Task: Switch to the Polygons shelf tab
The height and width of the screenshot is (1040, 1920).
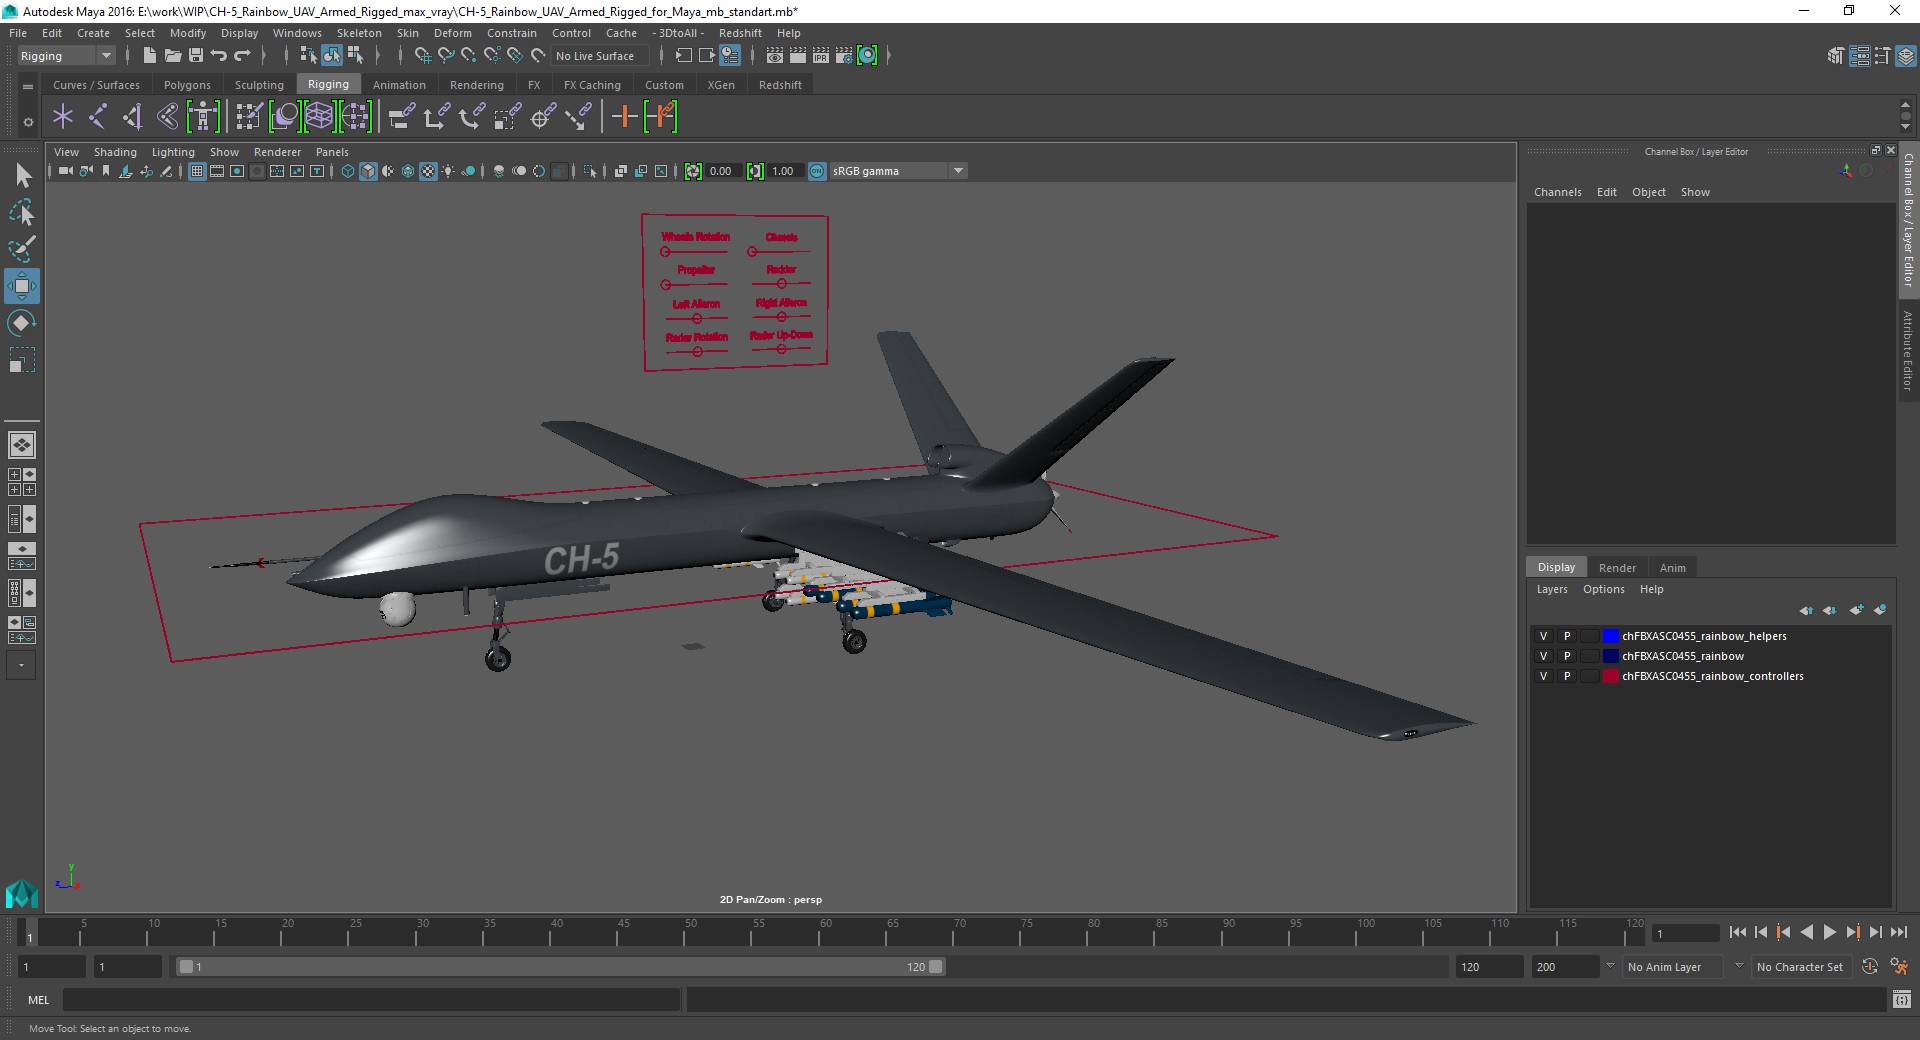Action: tap(187, 85)
